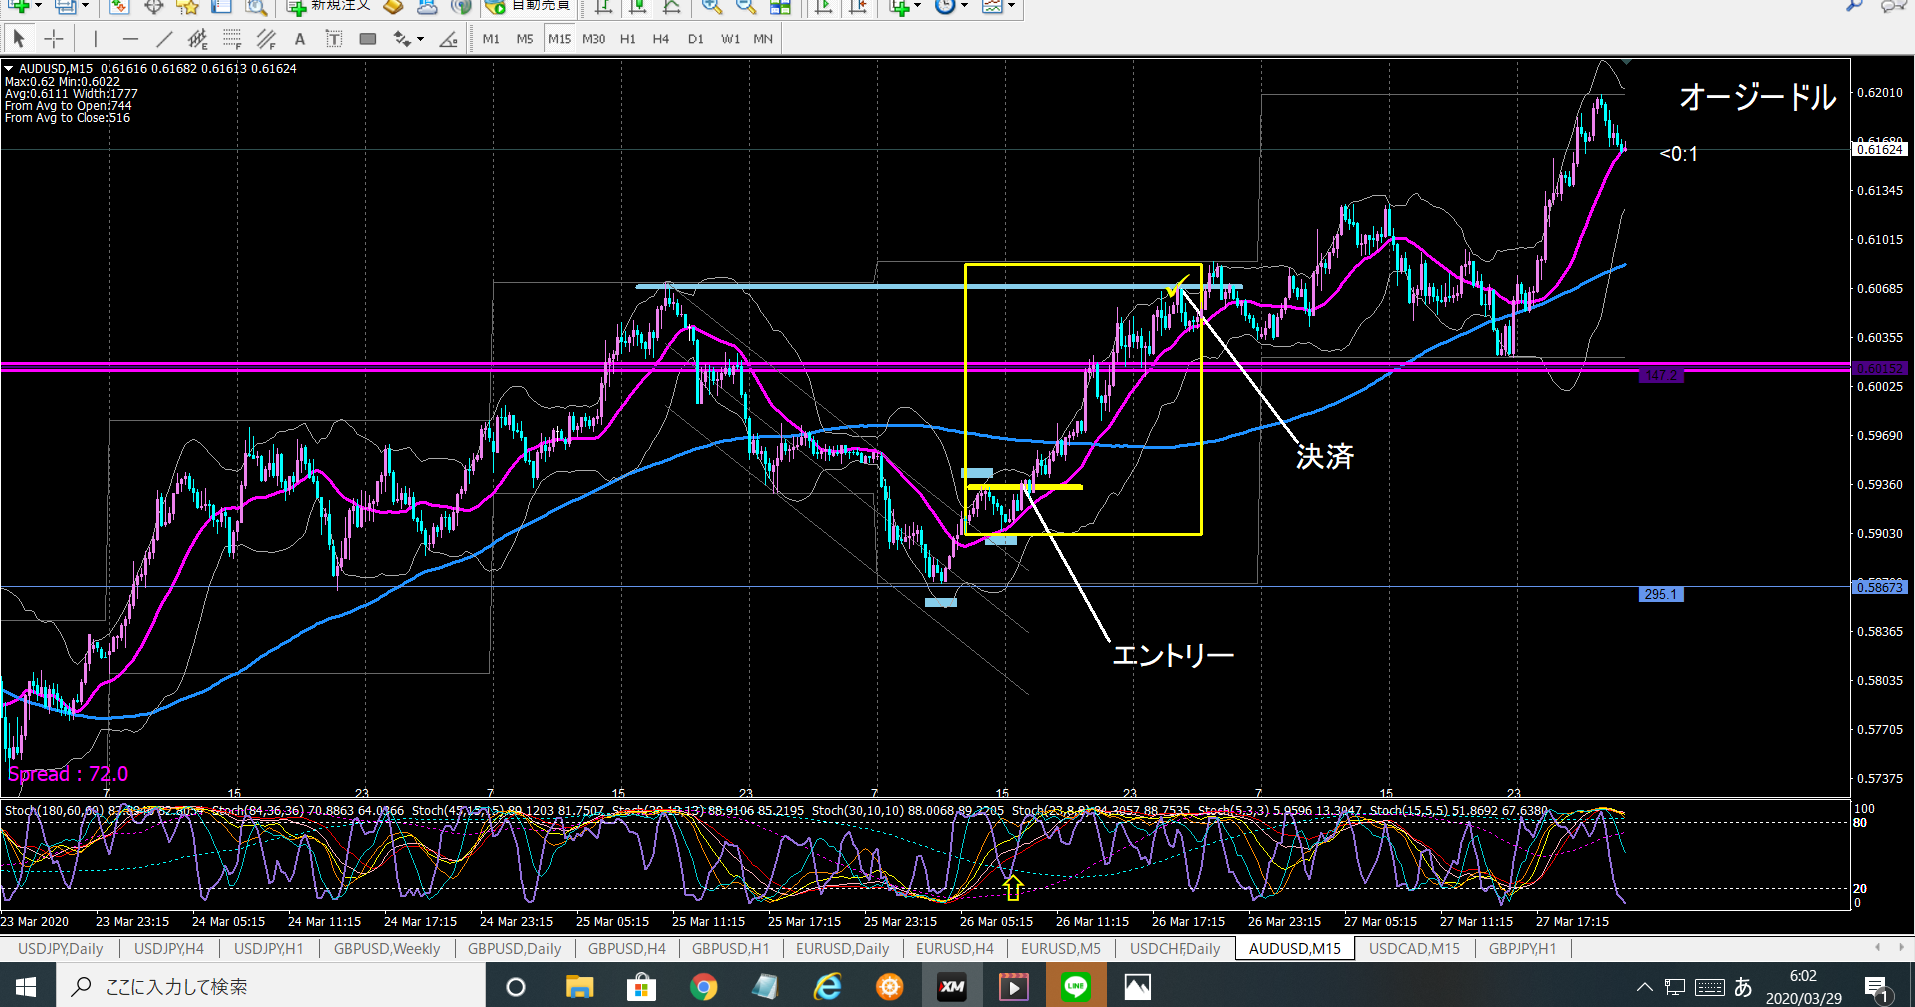1915x1007 pixels.
Task: Open the USDJPY,Daily chart tab
Action: pos(60,948)
